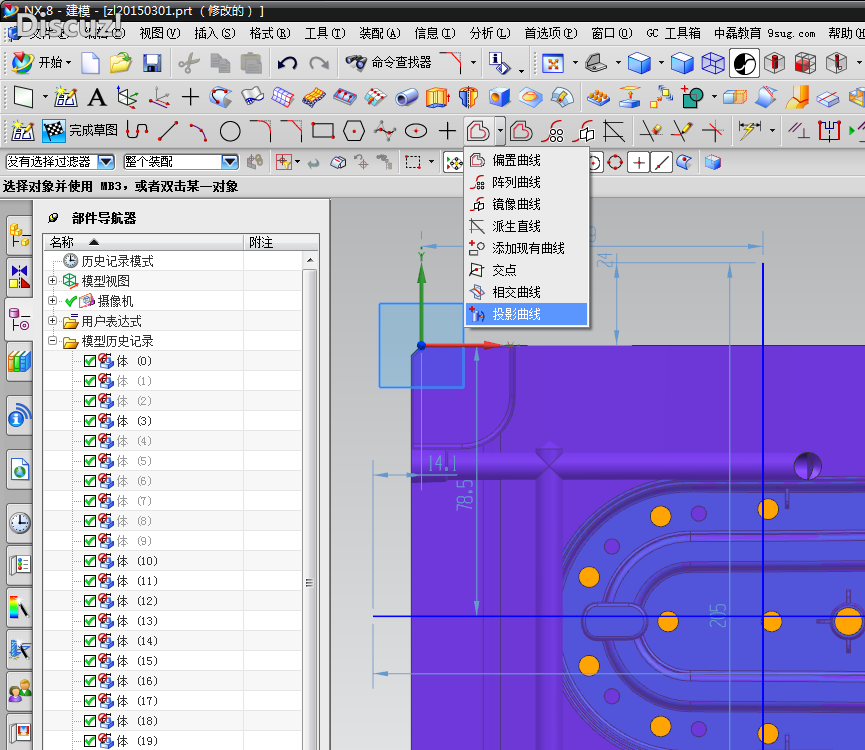Open the 分析(L) menu
Screen dimensions: 865x750
pyautogui.click(x=490, y=34)
